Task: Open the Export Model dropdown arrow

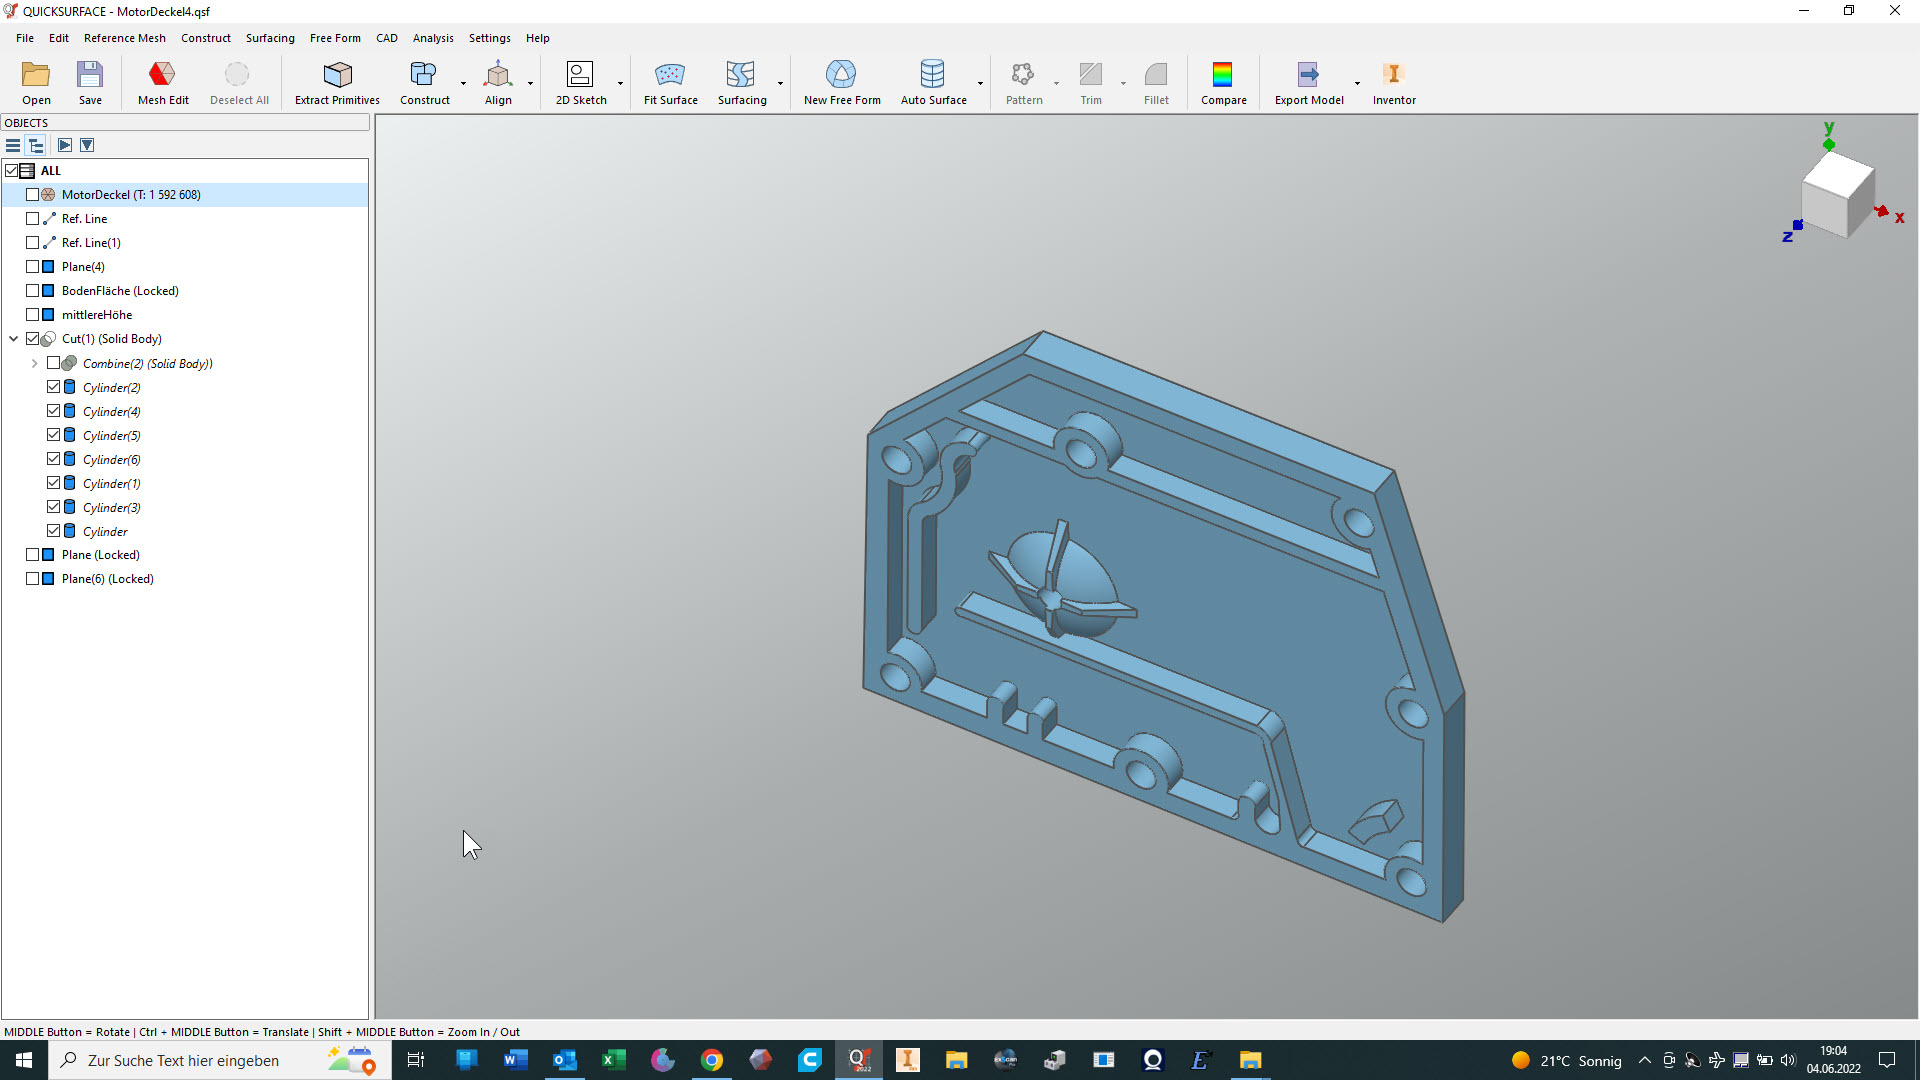Action: coord(1357,83)
